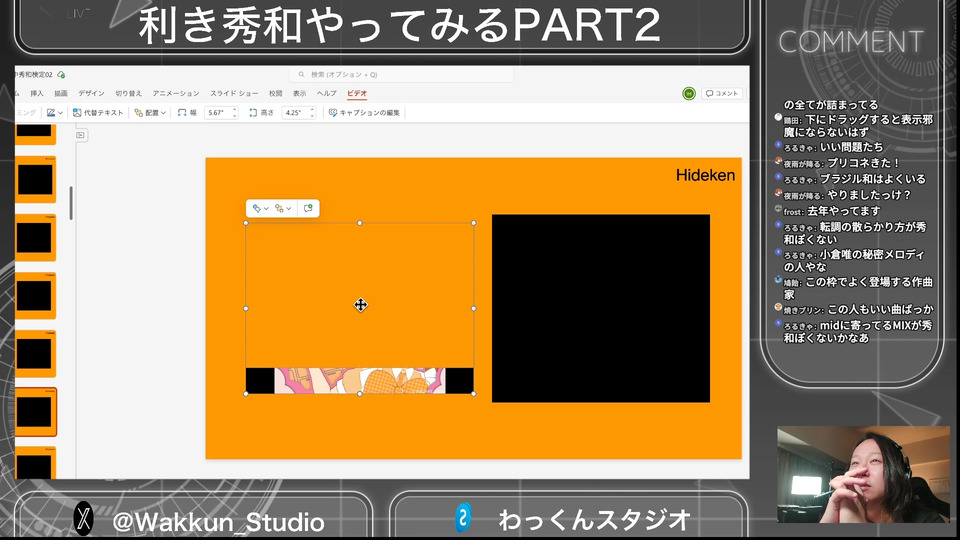
Task: Decrease height using the down stepper arrow
Action: 312,116
